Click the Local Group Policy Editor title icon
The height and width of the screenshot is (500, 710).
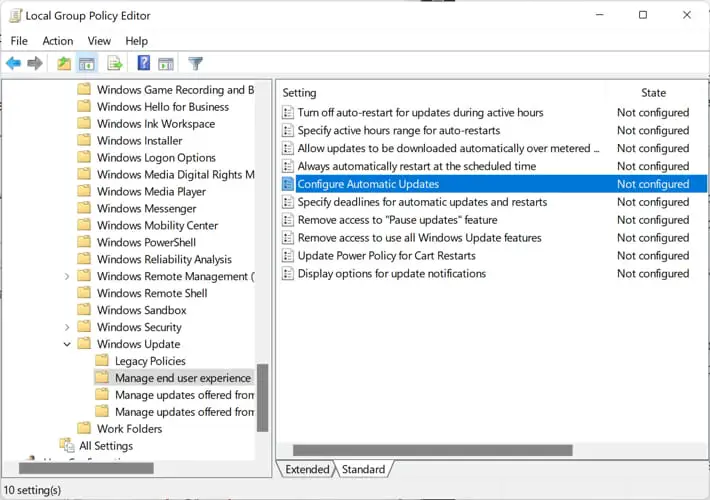(15, 15)
